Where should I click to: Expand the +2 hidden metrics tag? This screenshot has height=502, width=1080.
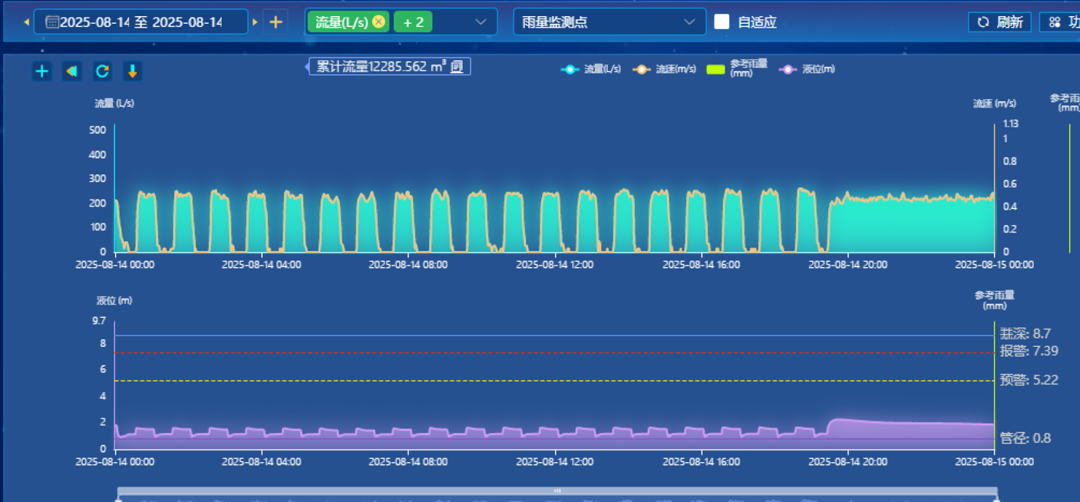pos(412,22)
